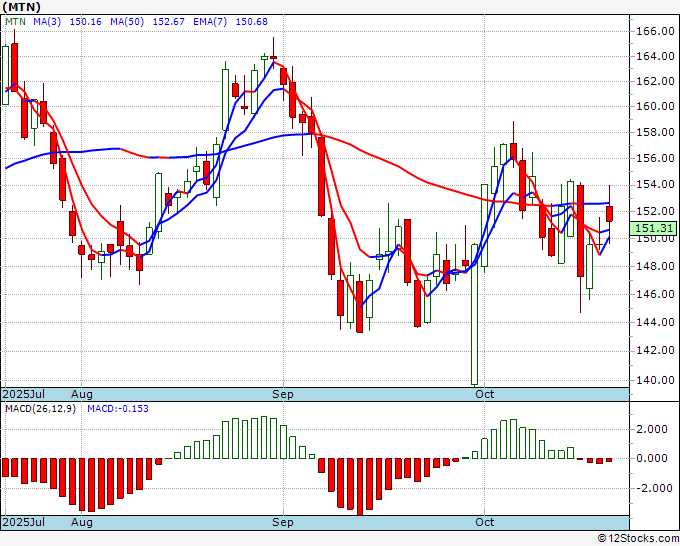Select the MTN legend label
Viewport: 680px width, 546px height.
(15, 21)
